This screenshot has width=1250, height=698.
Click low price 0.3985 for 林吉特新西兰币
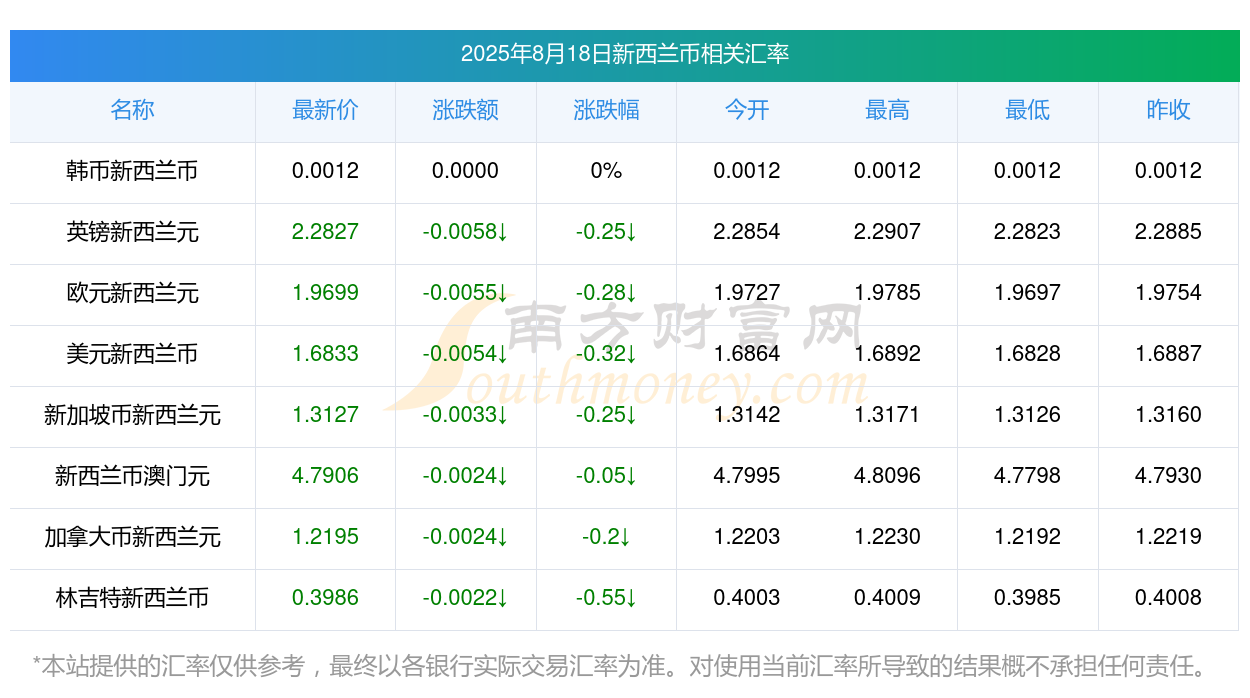(x=1027, y=598)
